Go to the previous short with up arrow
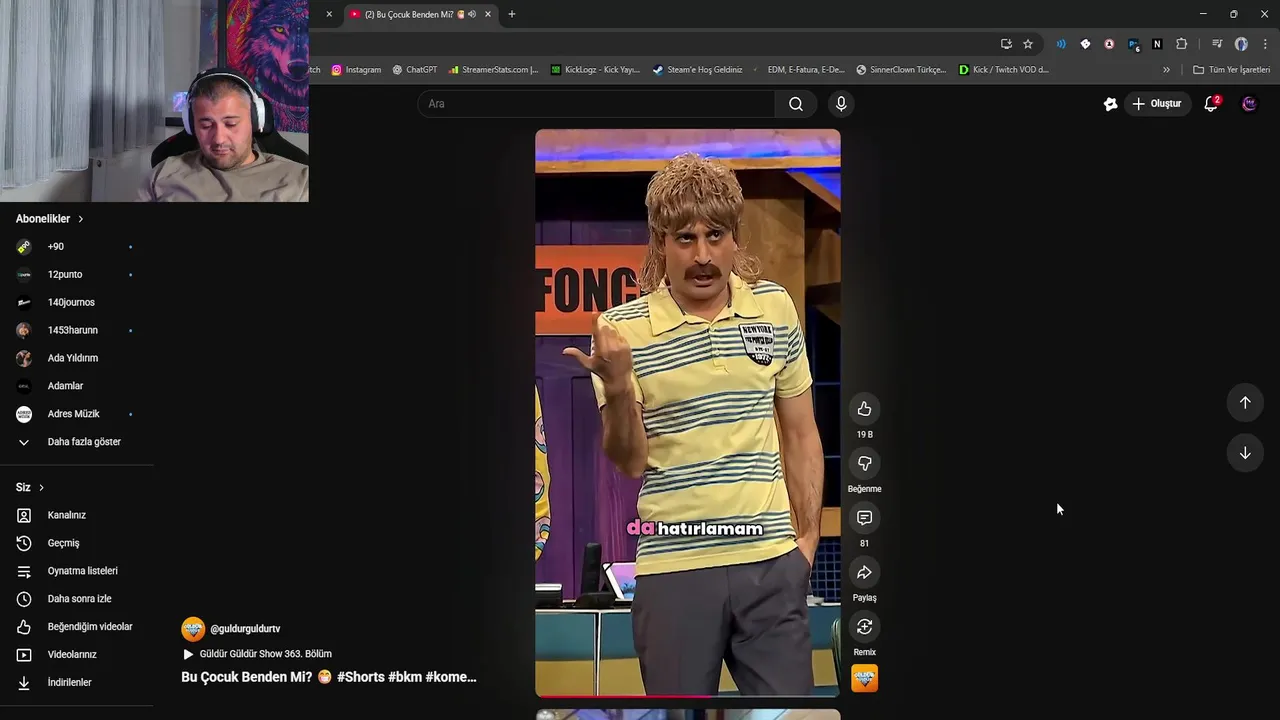The image size is (1280, 720). click(1245, 402)
